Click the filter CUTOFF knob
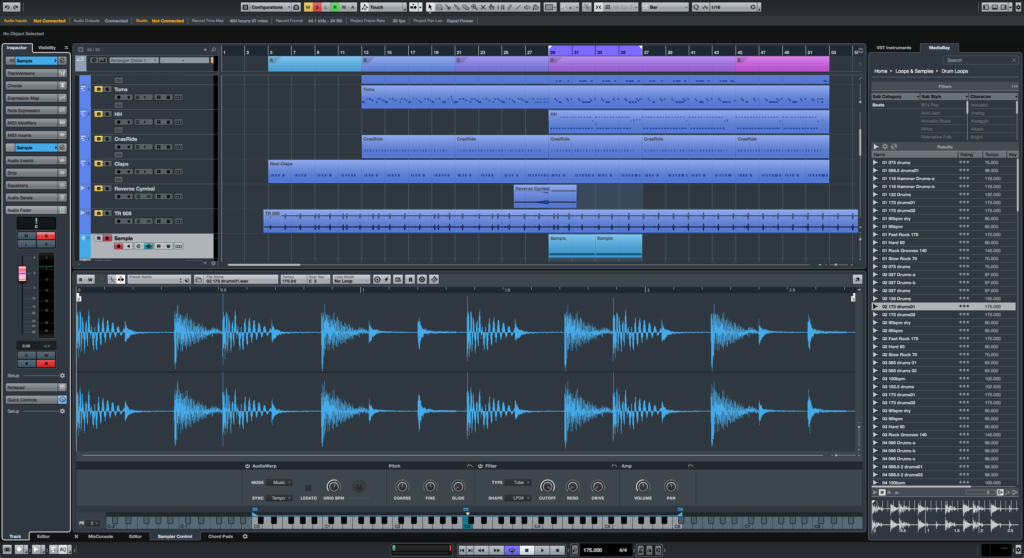This screenshot has width=1024, height=558. tap(547, 485)
